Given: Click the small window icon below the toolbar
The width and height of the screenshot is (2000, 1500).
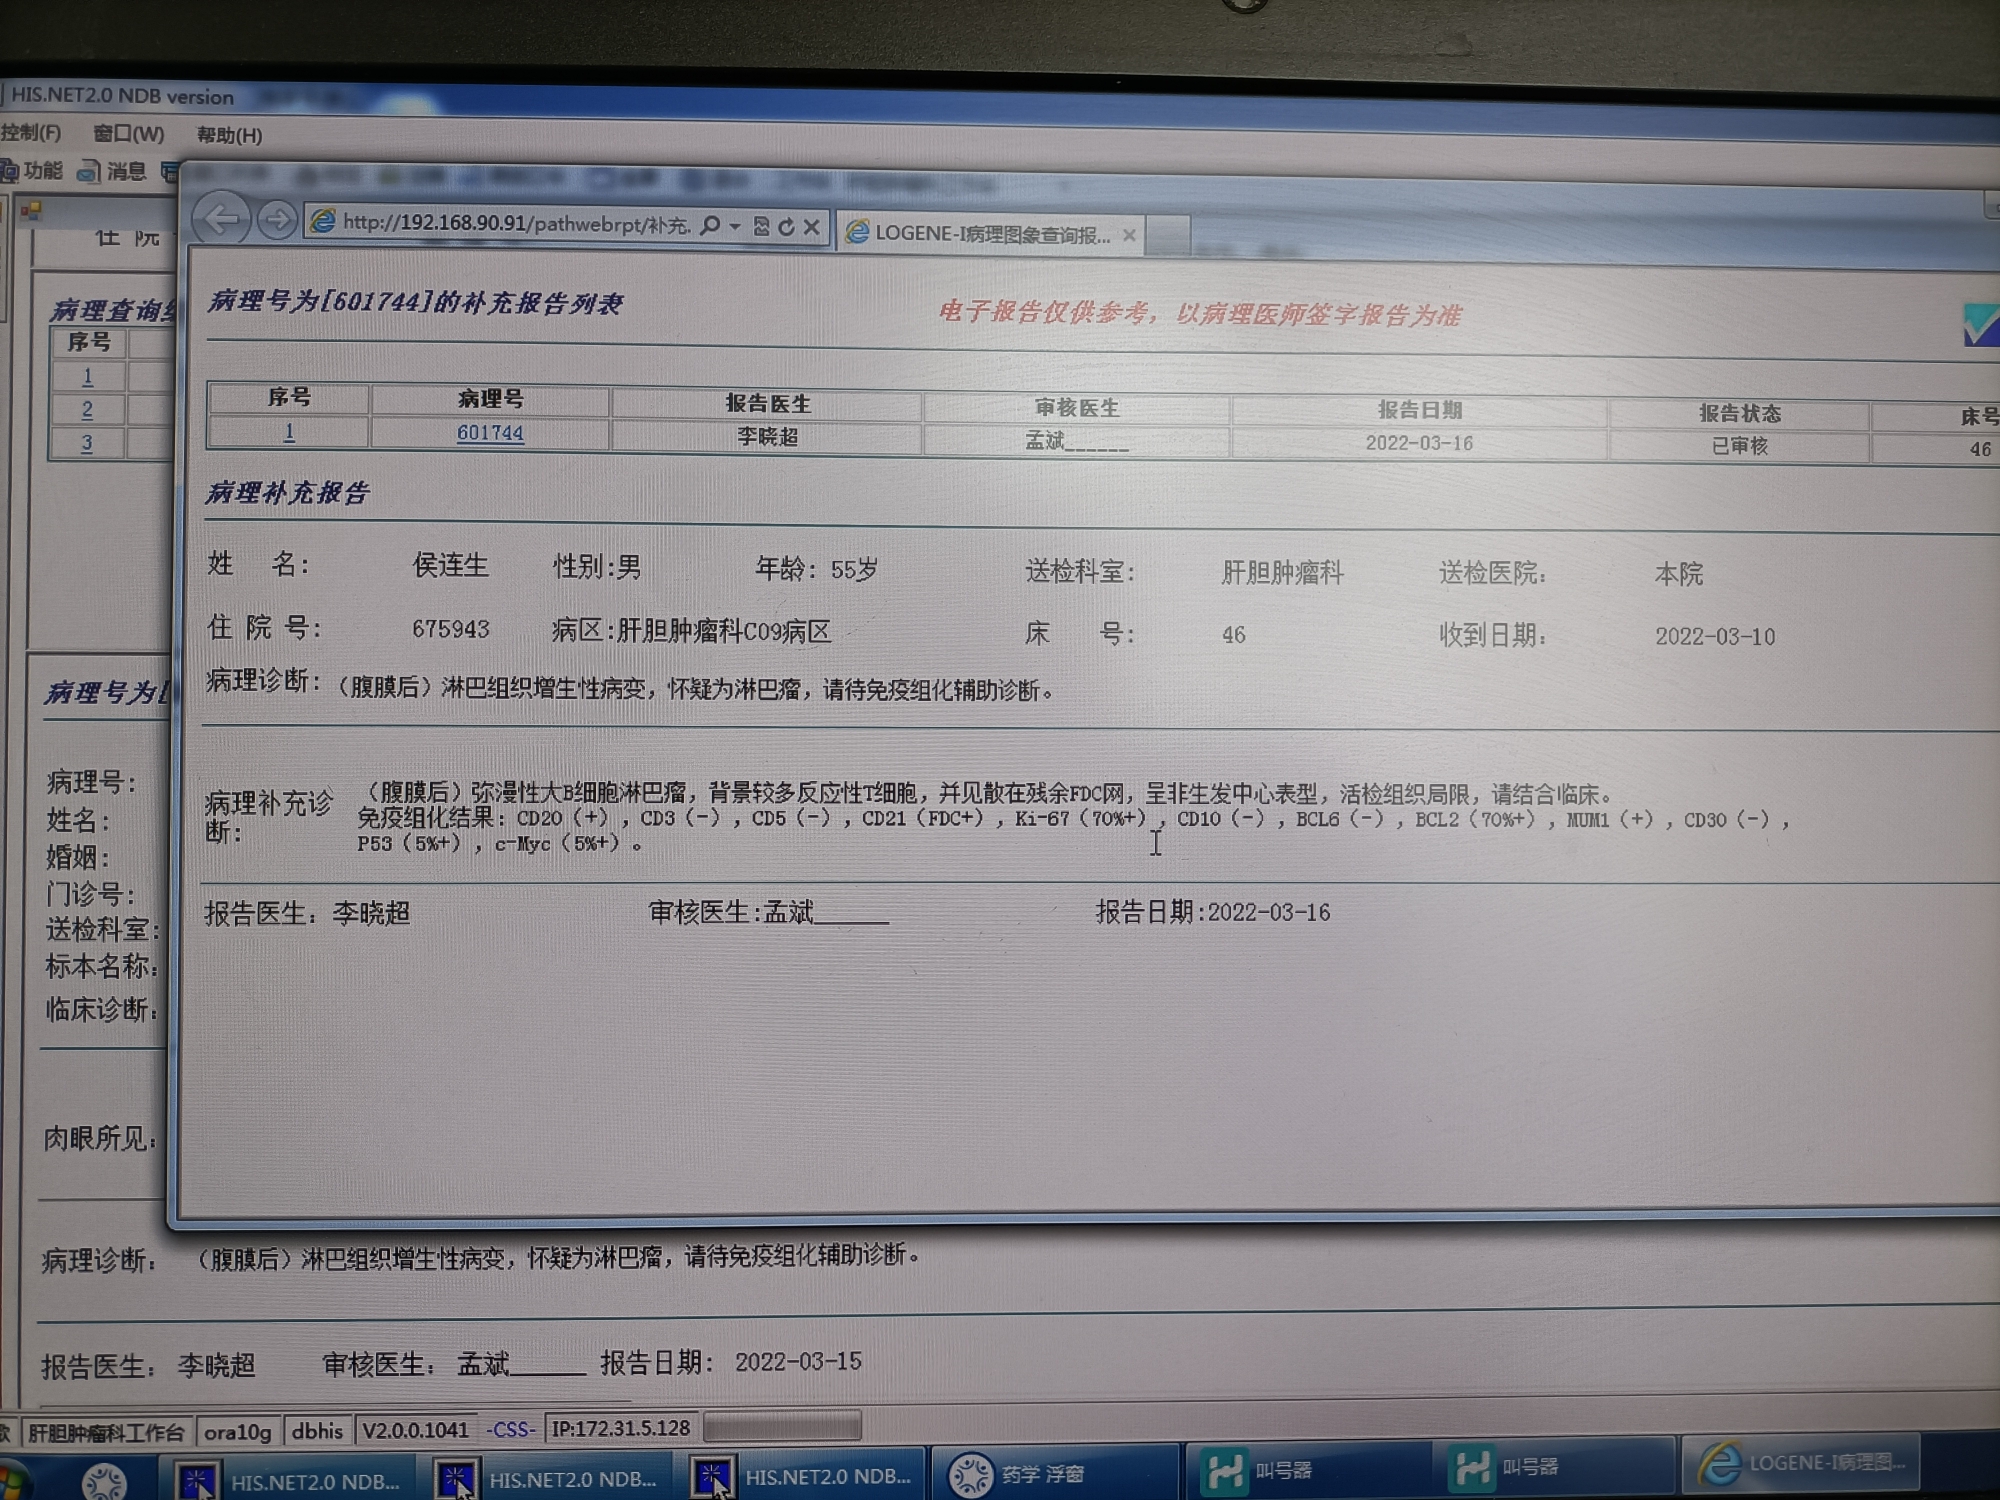Looking at the screenshot, I should point(31,210).
